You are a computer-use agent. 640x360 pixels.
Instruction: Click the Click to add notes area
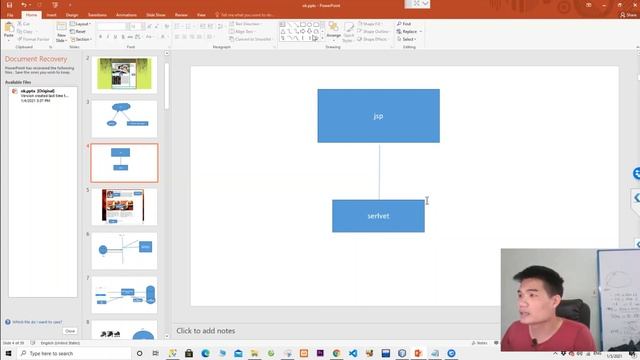click(x=206, y=331)
